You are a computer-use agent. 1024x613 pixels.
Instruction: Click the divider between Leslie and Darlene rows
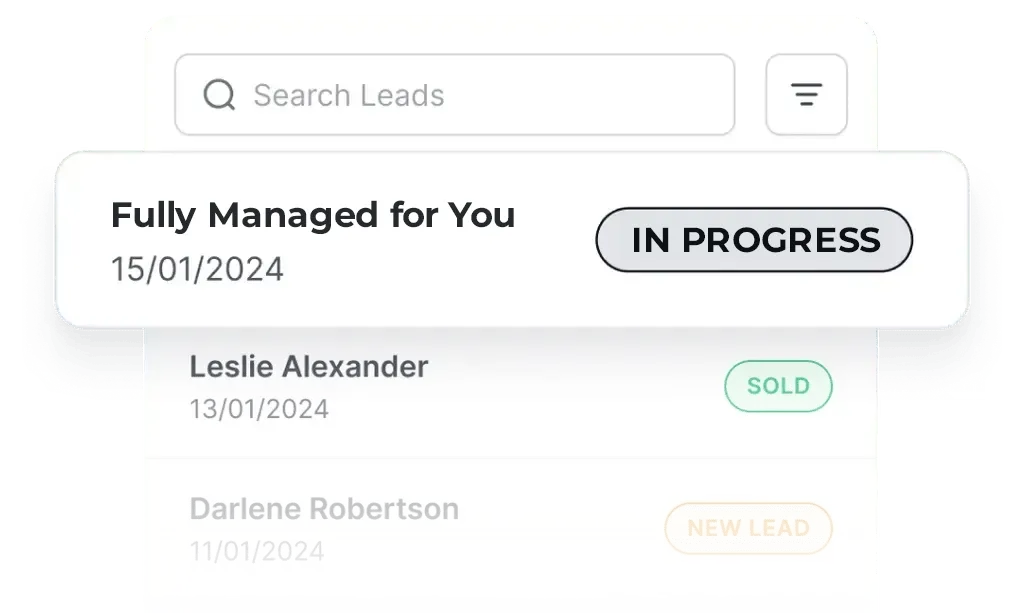coord(510,458)
